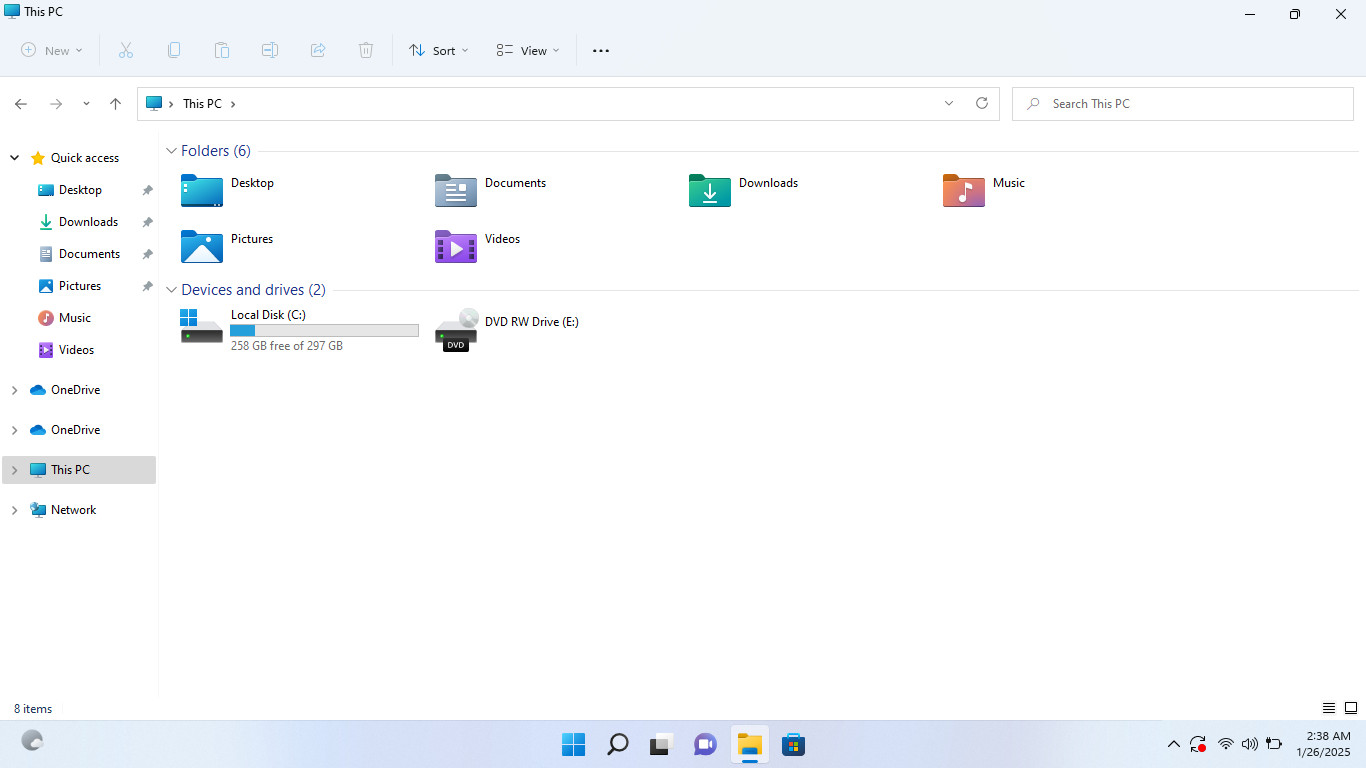
Task: Click the Paste clipboard icon
Action: click(x=222, y=50)
